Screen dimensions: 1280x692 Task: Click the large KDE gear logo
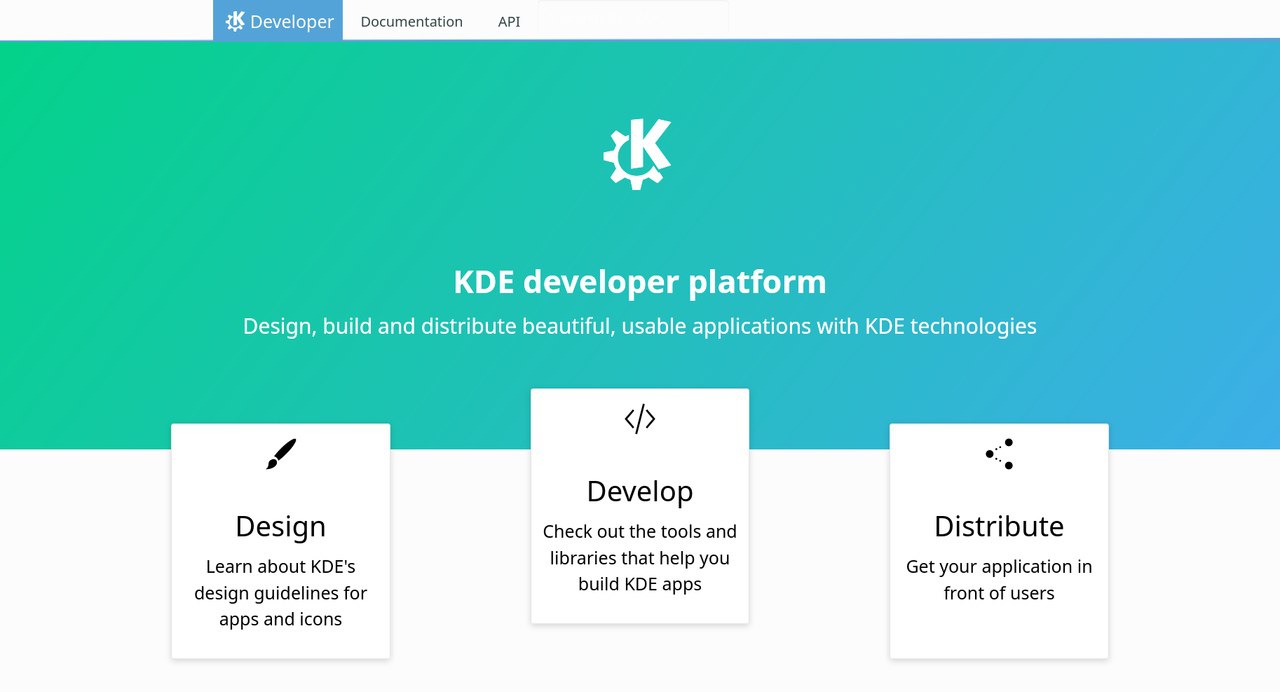(x=637, y=154)
